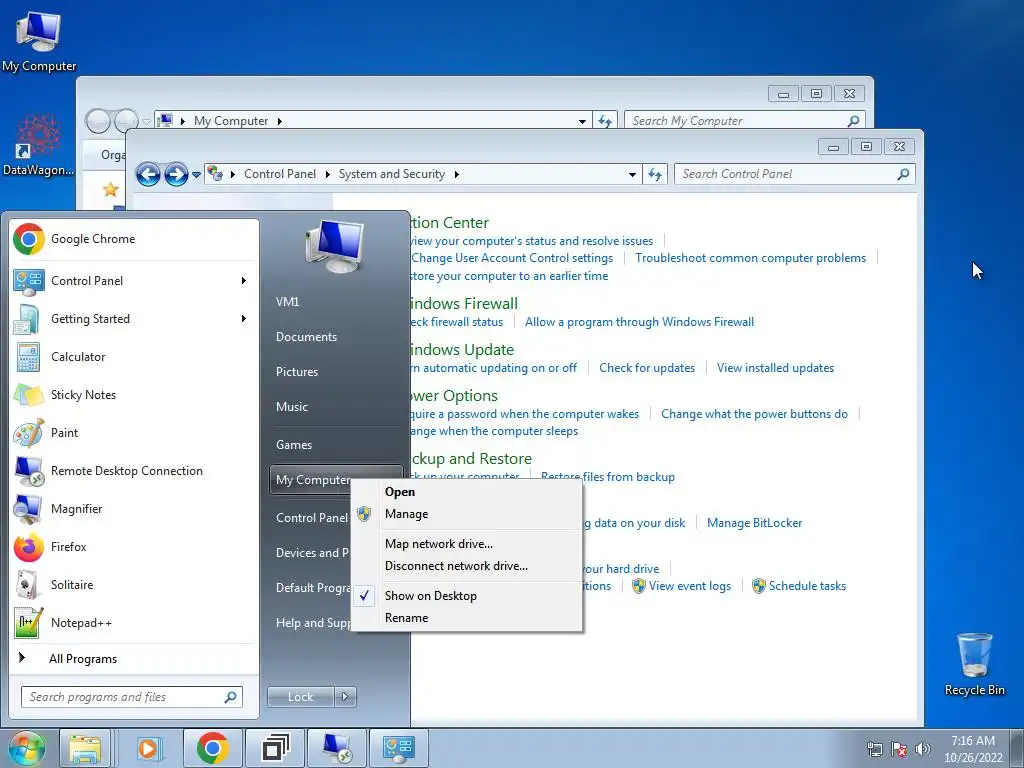Click the user account picture in Start menu
The image size is (1024, 768).
[334, 246]
